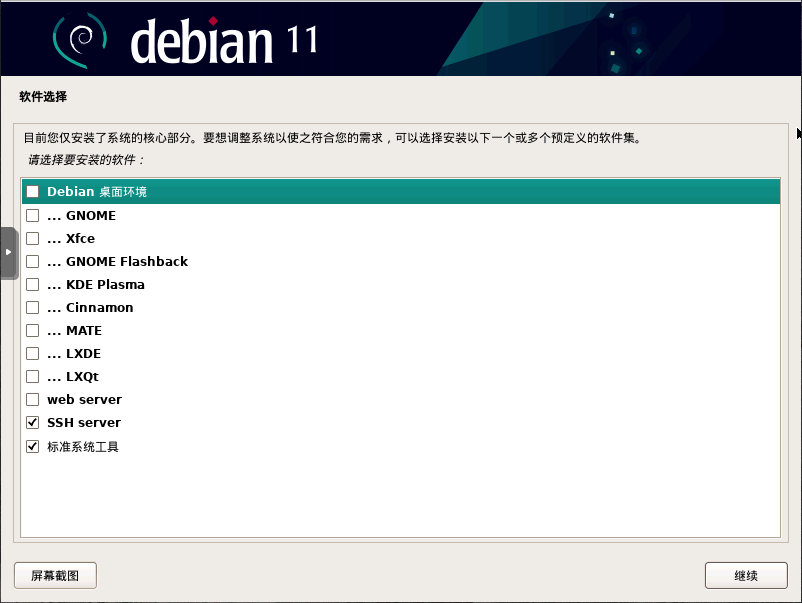Click the '... GNOME Flashback' label text
Image resolution: width=802 pixels, height=603 pixels.
pyautogui.click(x=118, y=261)
